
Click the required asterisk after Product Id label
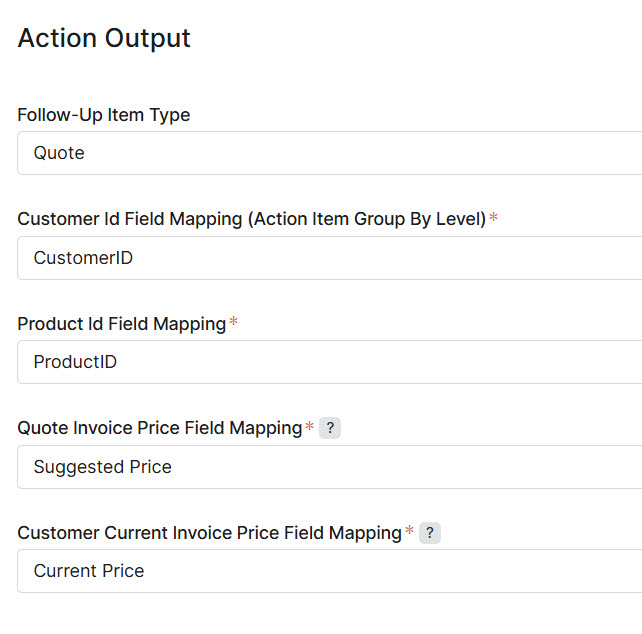[x=234, y=323]
